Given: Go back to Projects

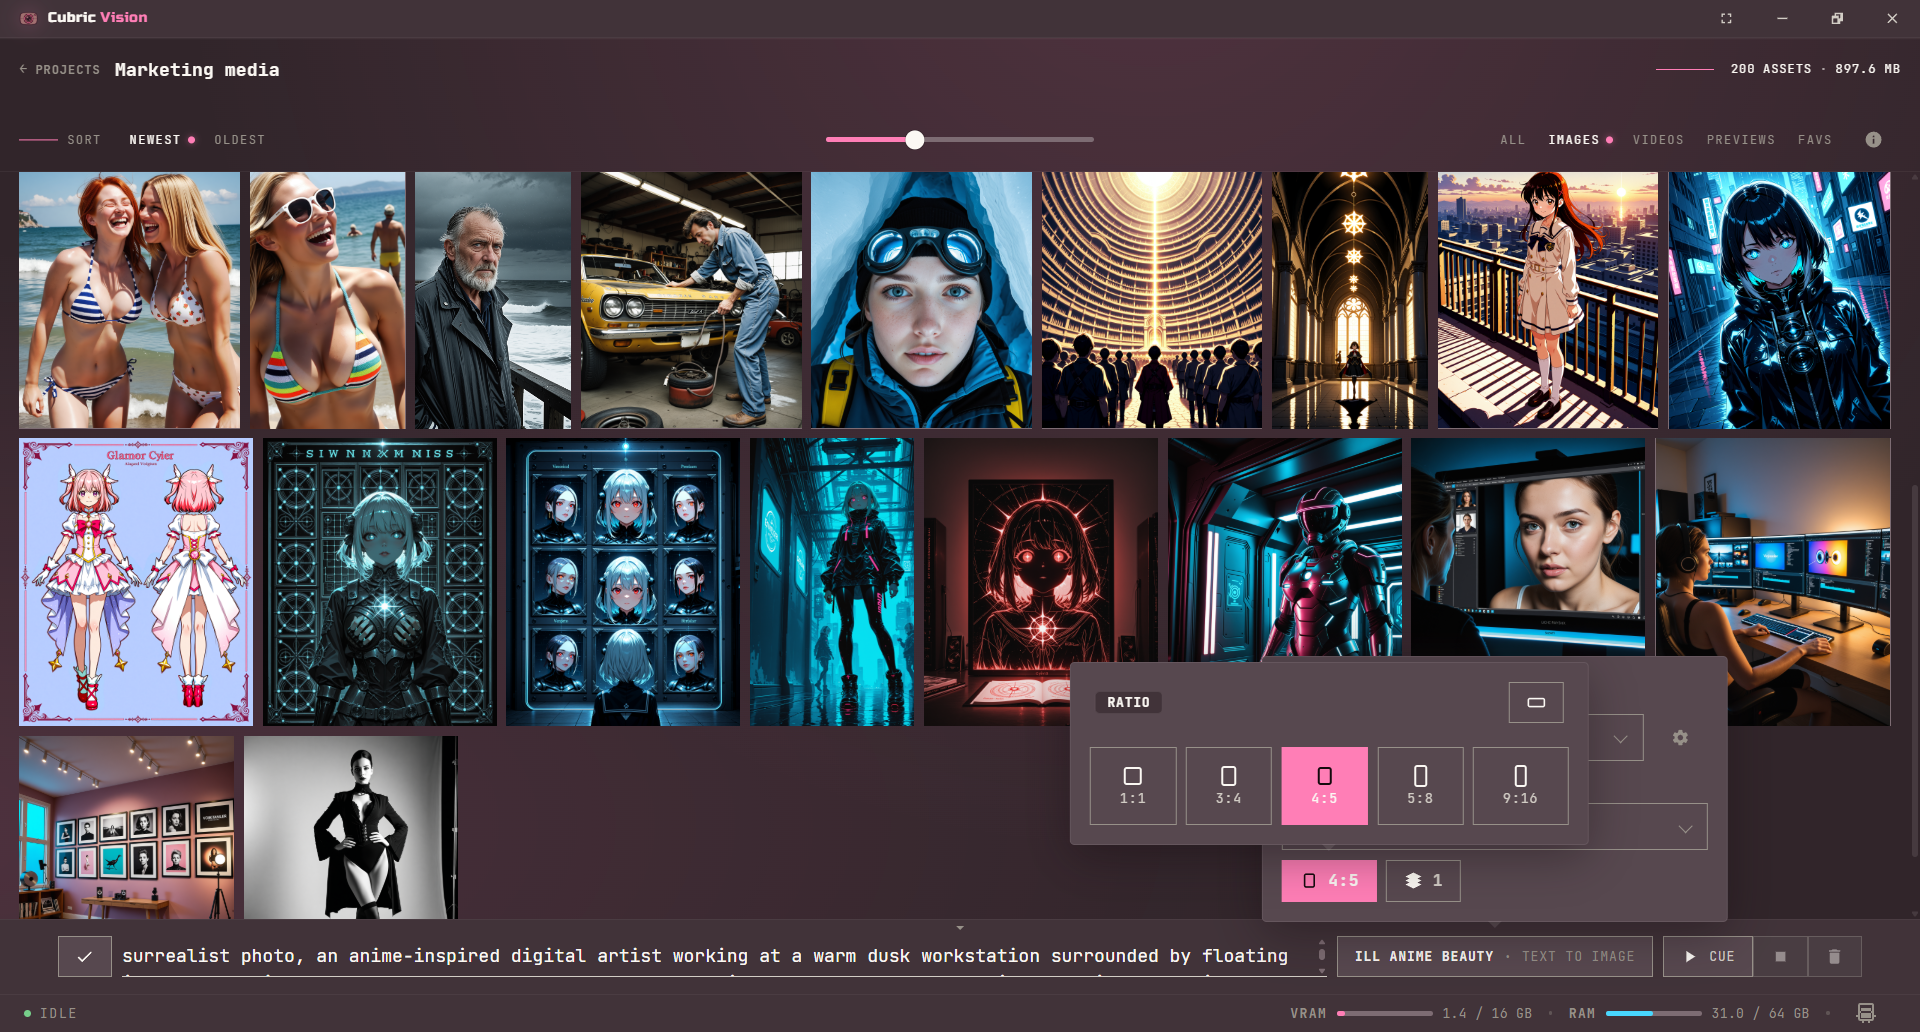Looking at the screenshot, I should tap(59, 70).
